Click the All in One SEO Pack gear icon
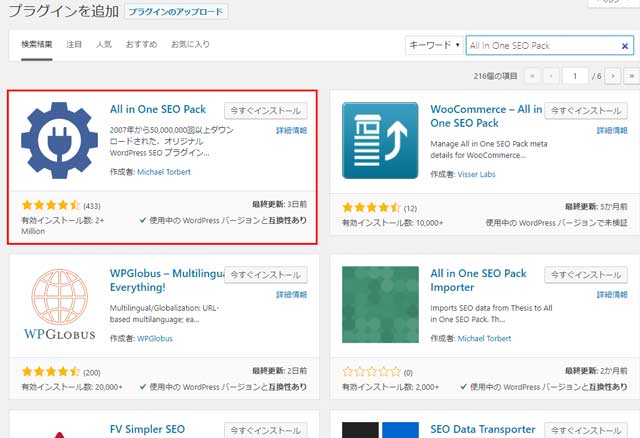Screen dimensions: 640x438 click(59, 140)
